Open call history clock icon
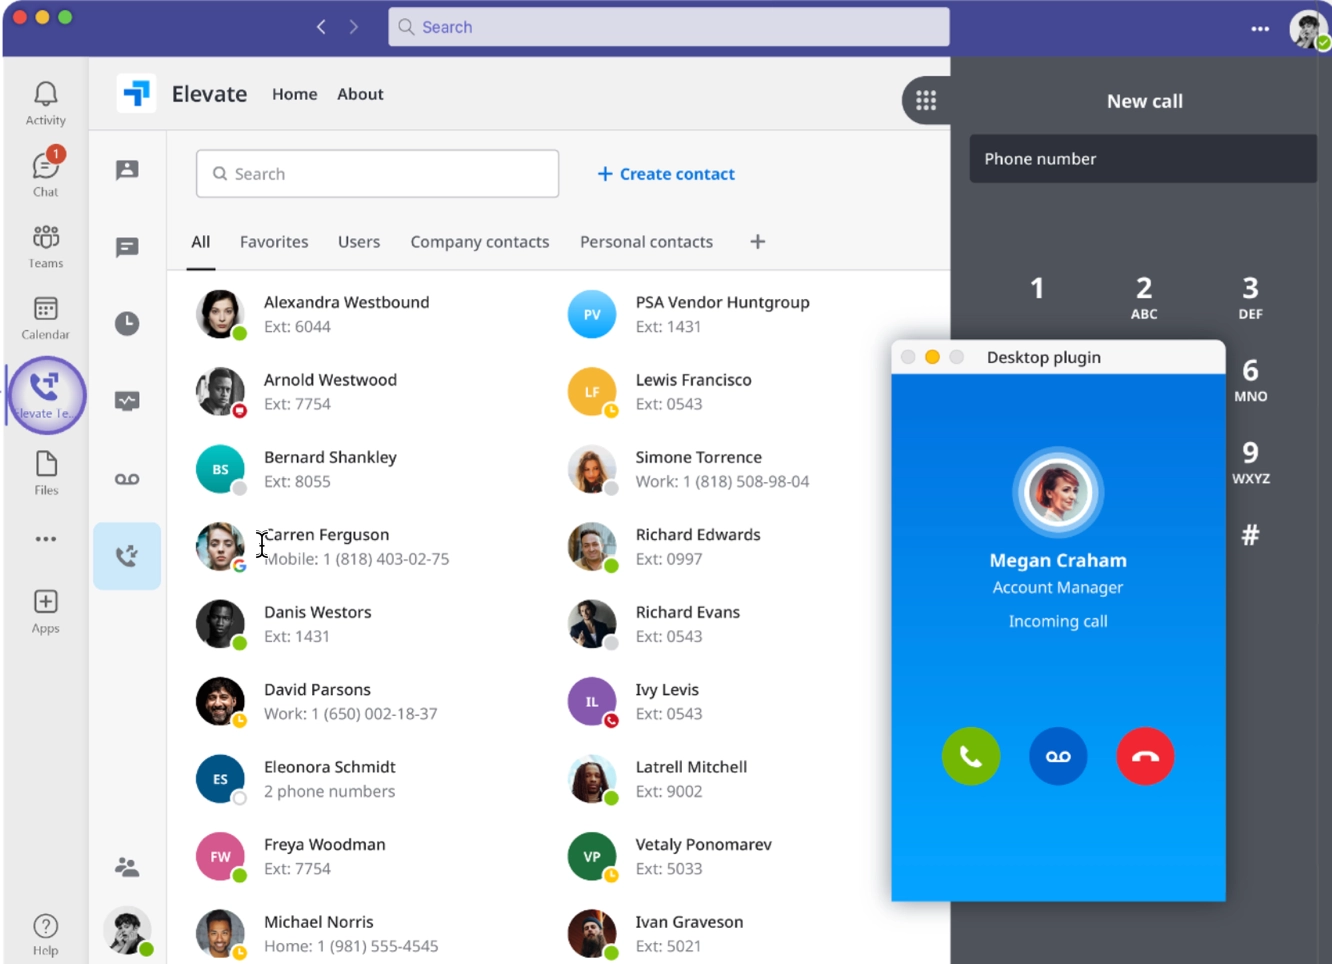 (127, 324)
